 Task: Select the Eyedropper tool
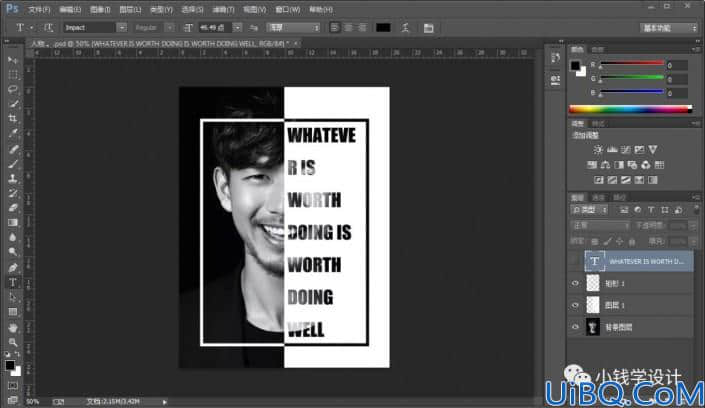[13, 133]
